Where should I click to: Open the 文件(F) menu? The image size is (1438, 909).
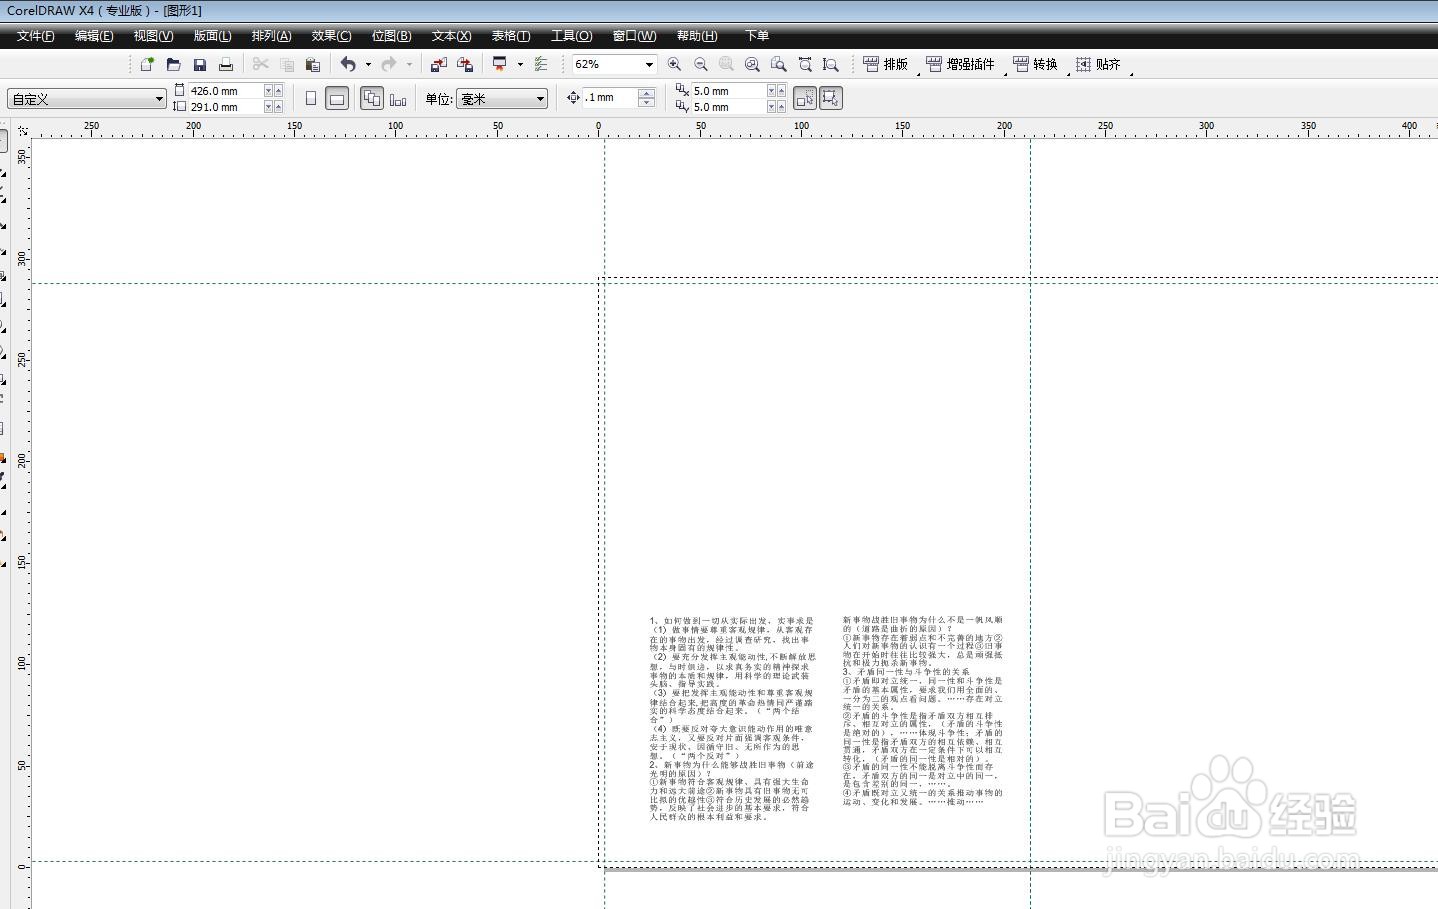[x=36, y=35]
